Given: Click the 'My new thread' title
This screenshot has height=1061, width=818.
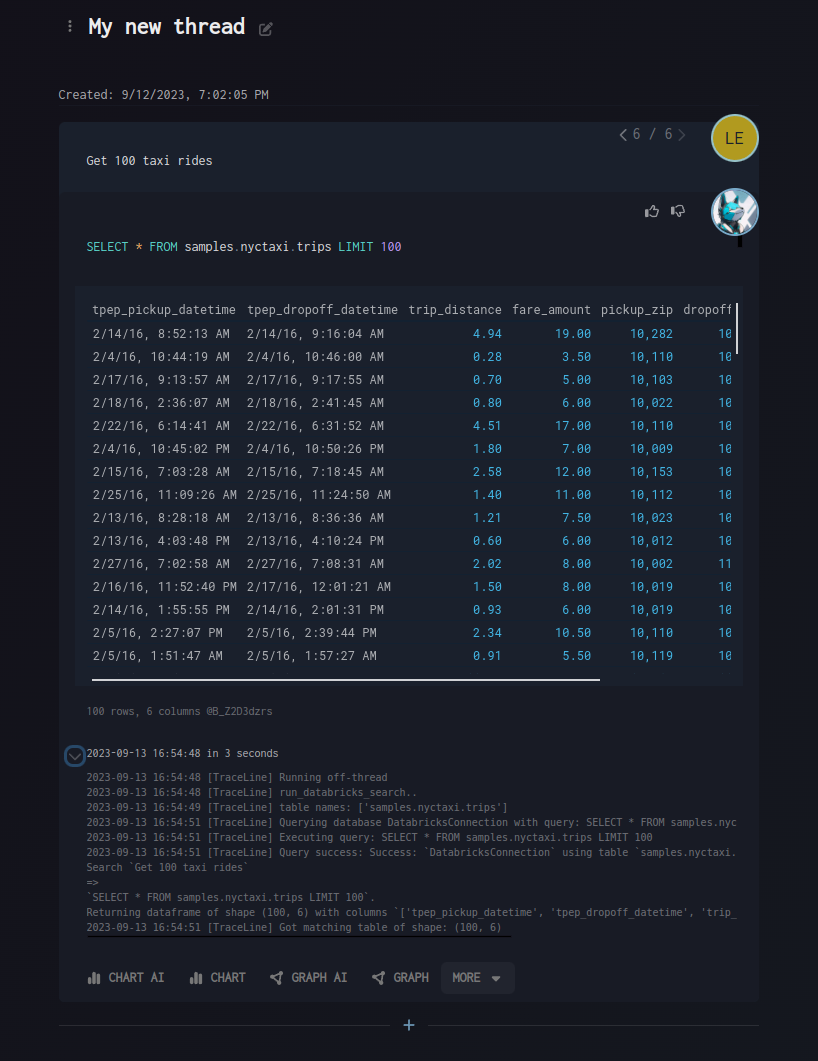Looking at the screenshot, I should [166, 27].
